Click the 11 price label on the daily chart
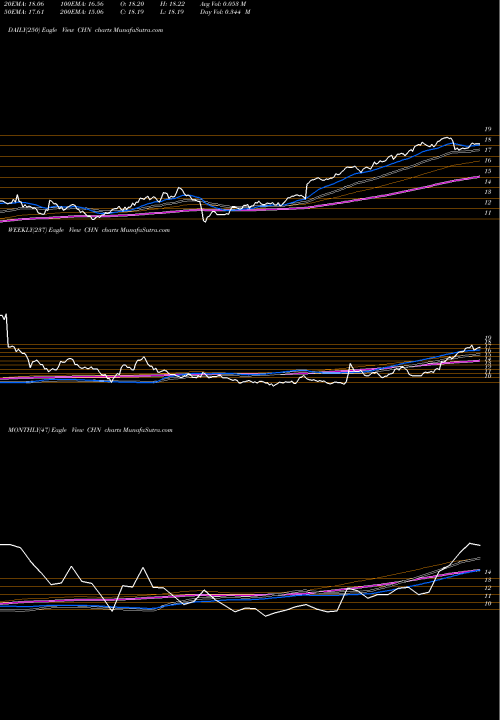The height and width of the screenshot is (720, 500). [488, 213]
